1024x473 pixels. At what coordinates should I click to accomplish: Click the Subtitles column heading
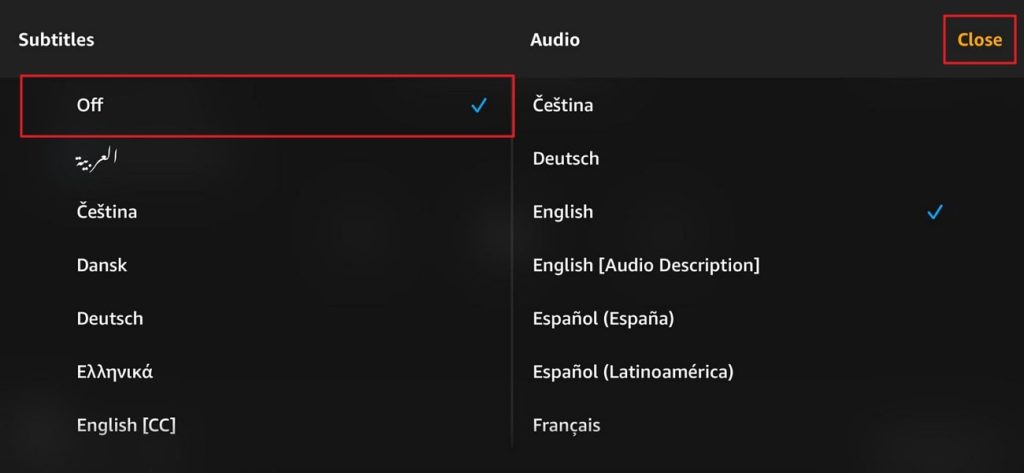pyautogui.click(x=56, y=40)
